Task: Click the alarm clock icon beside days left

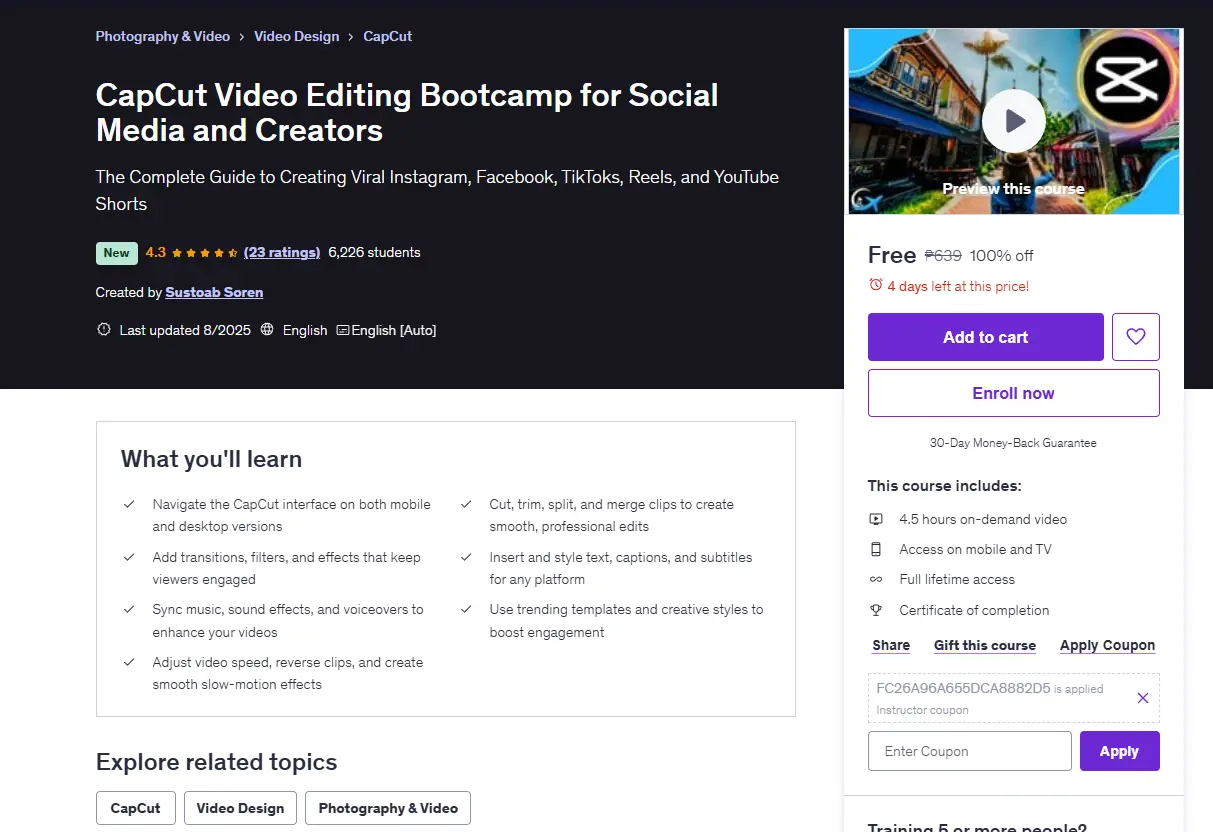Action: click(x=876, y=285)
